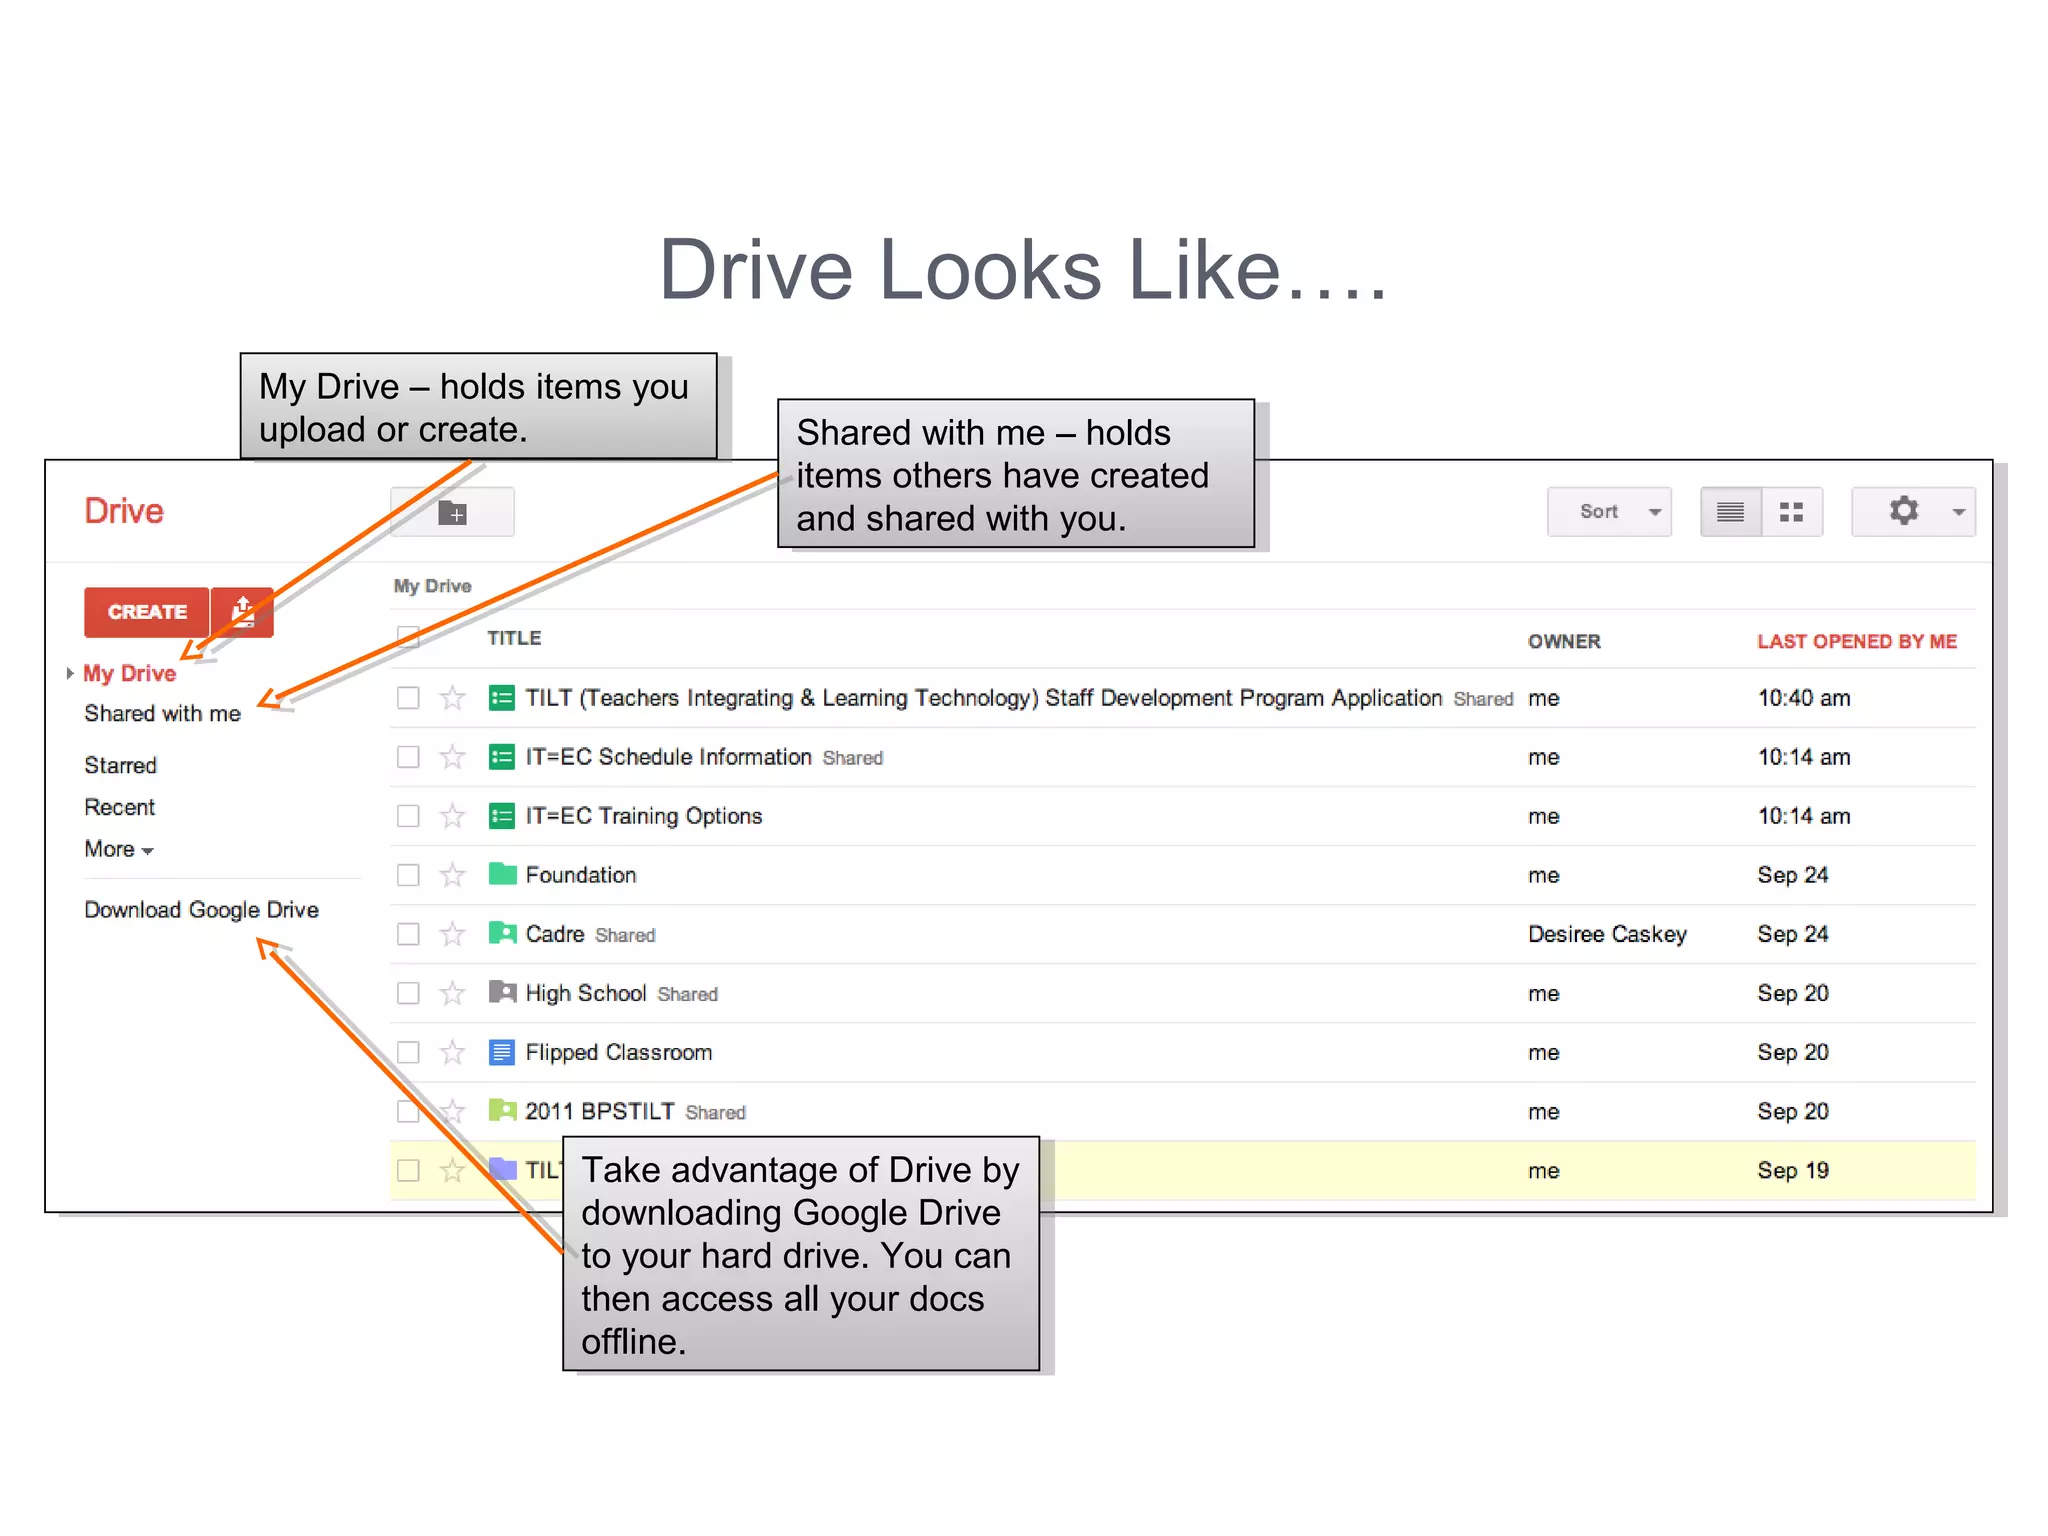Click the IT=EC Schedule Information form icon
This screenshot has height=1536, width=2048.
[502, 756]
